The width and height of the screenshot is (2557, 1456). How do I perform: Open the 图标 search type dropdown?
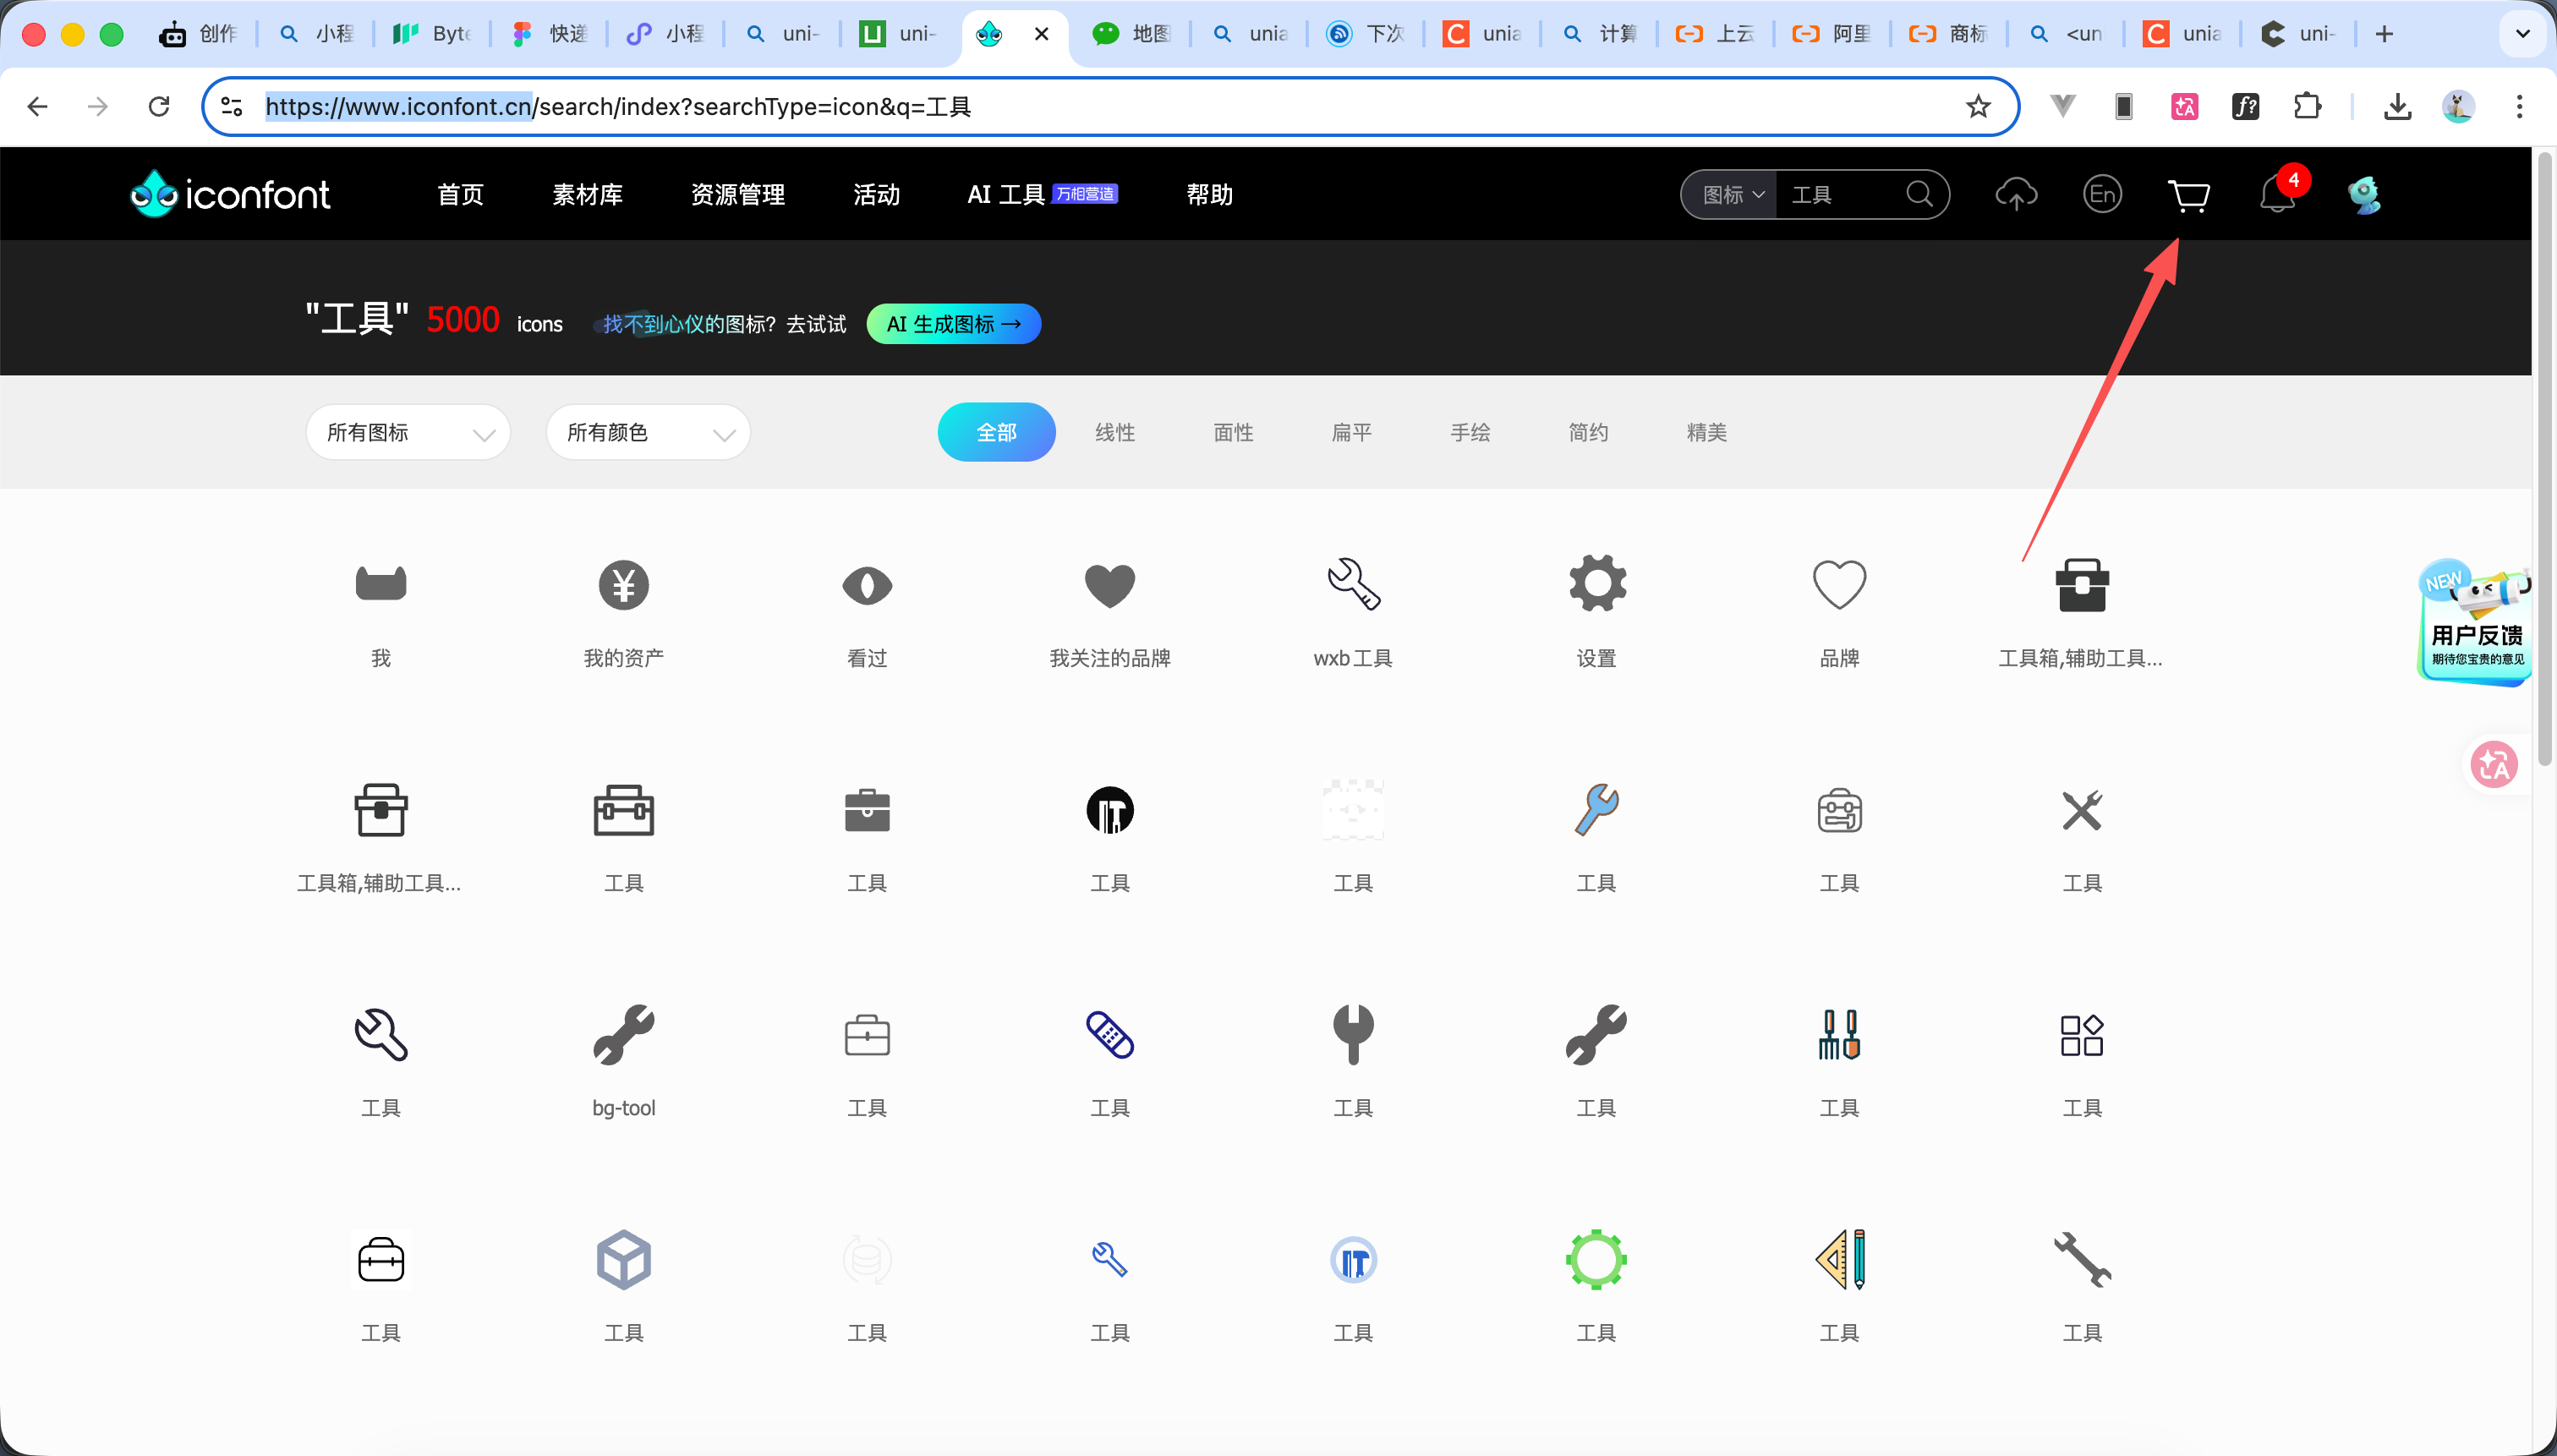pyautogui.click(x=1732, y=195)
